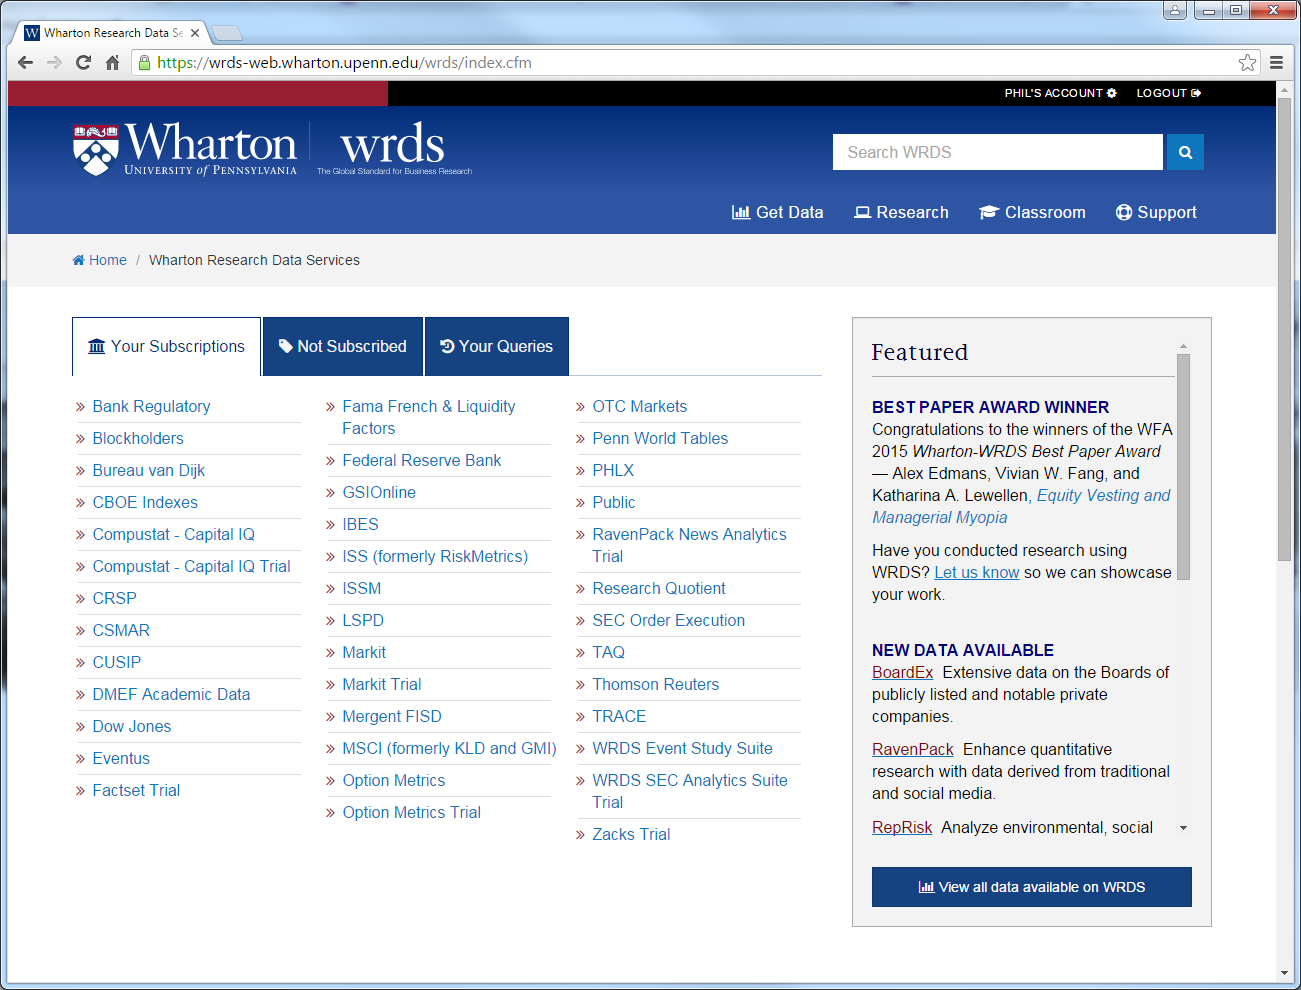This screenshot has width=1301, height=990.
Task: Click the Featured panel scroll down arrow
Action: (1183, 828)
